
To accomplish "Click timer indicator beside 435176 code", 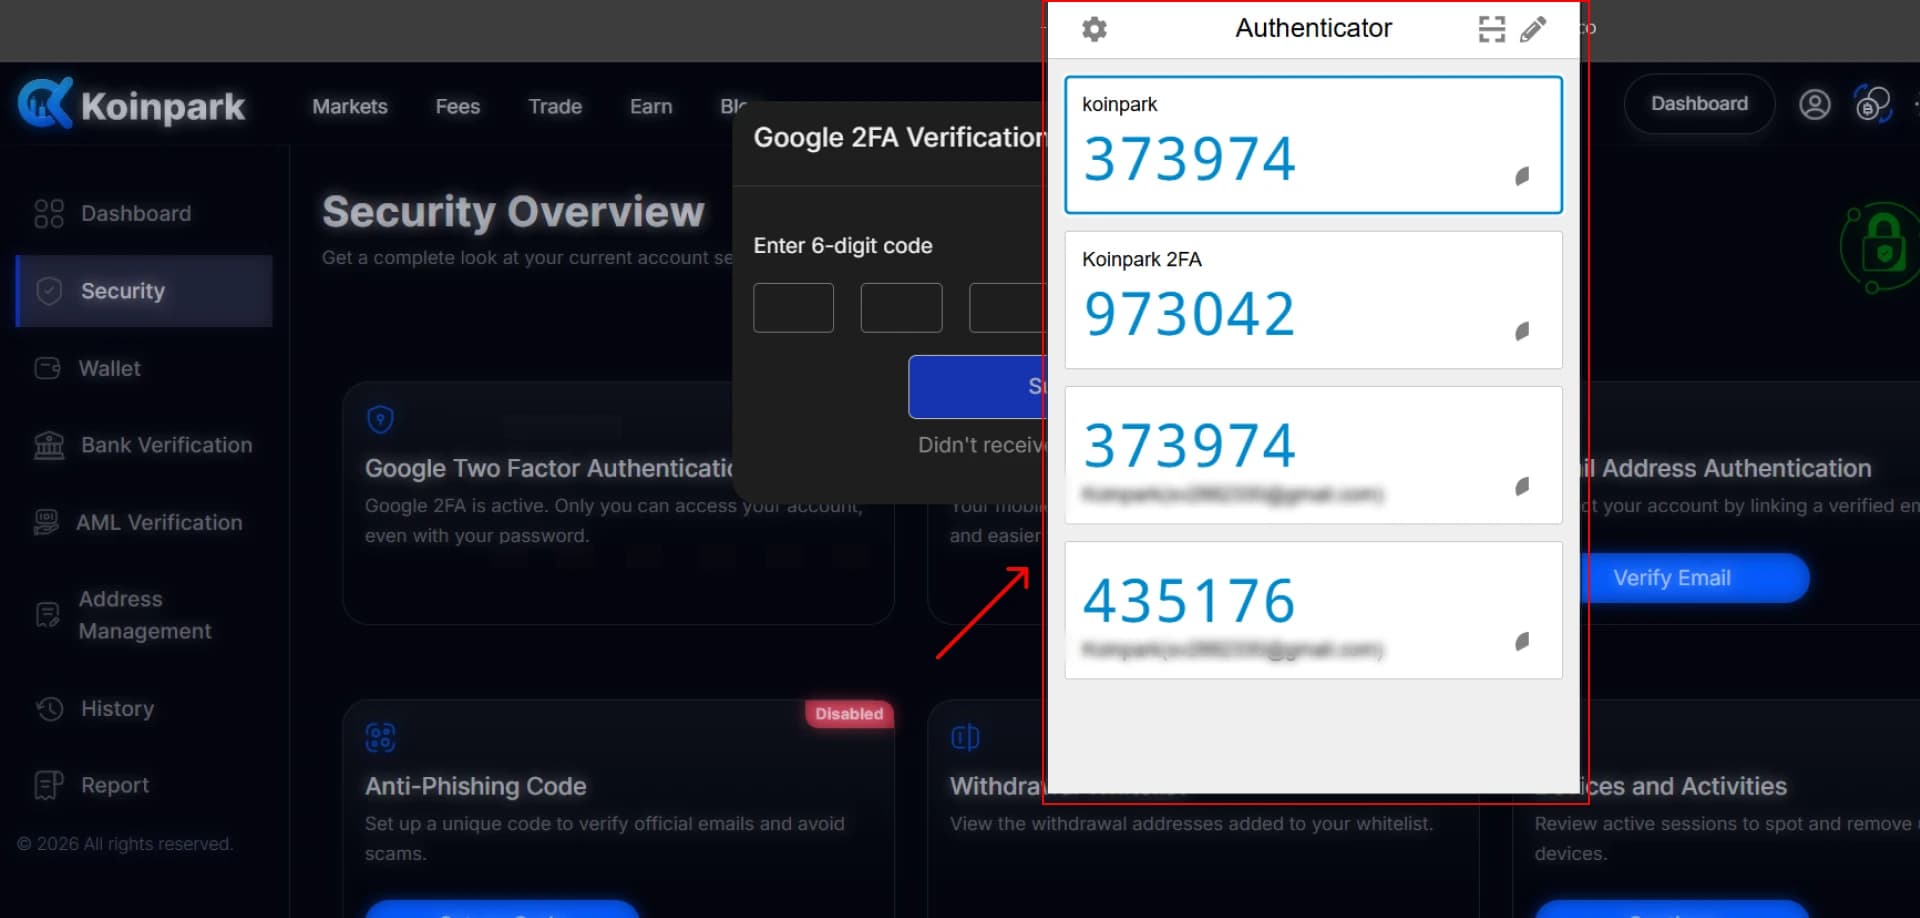I will click(x=1522, y=641).
